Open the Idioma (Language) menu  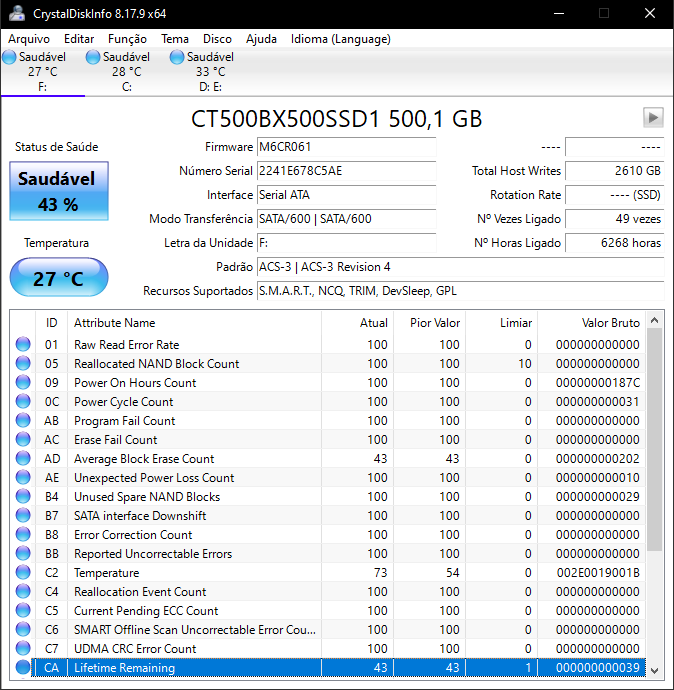tap(341, 39)
